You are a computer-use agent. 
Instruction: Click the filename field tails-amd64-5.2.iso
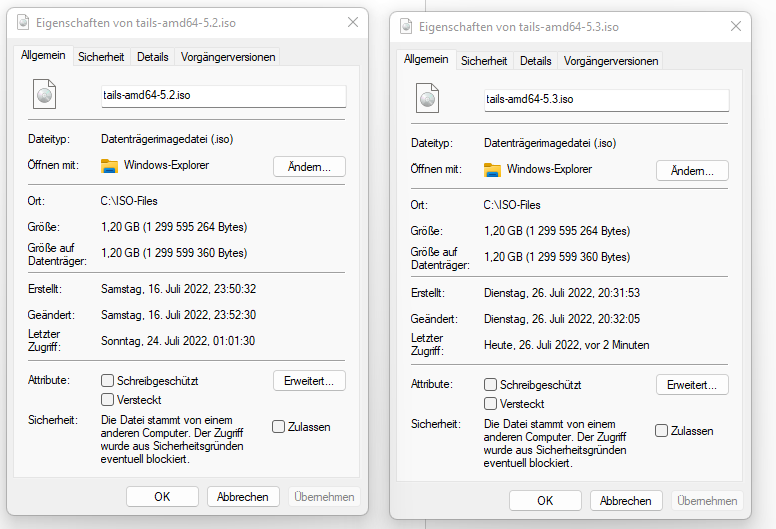click(224, 96)
